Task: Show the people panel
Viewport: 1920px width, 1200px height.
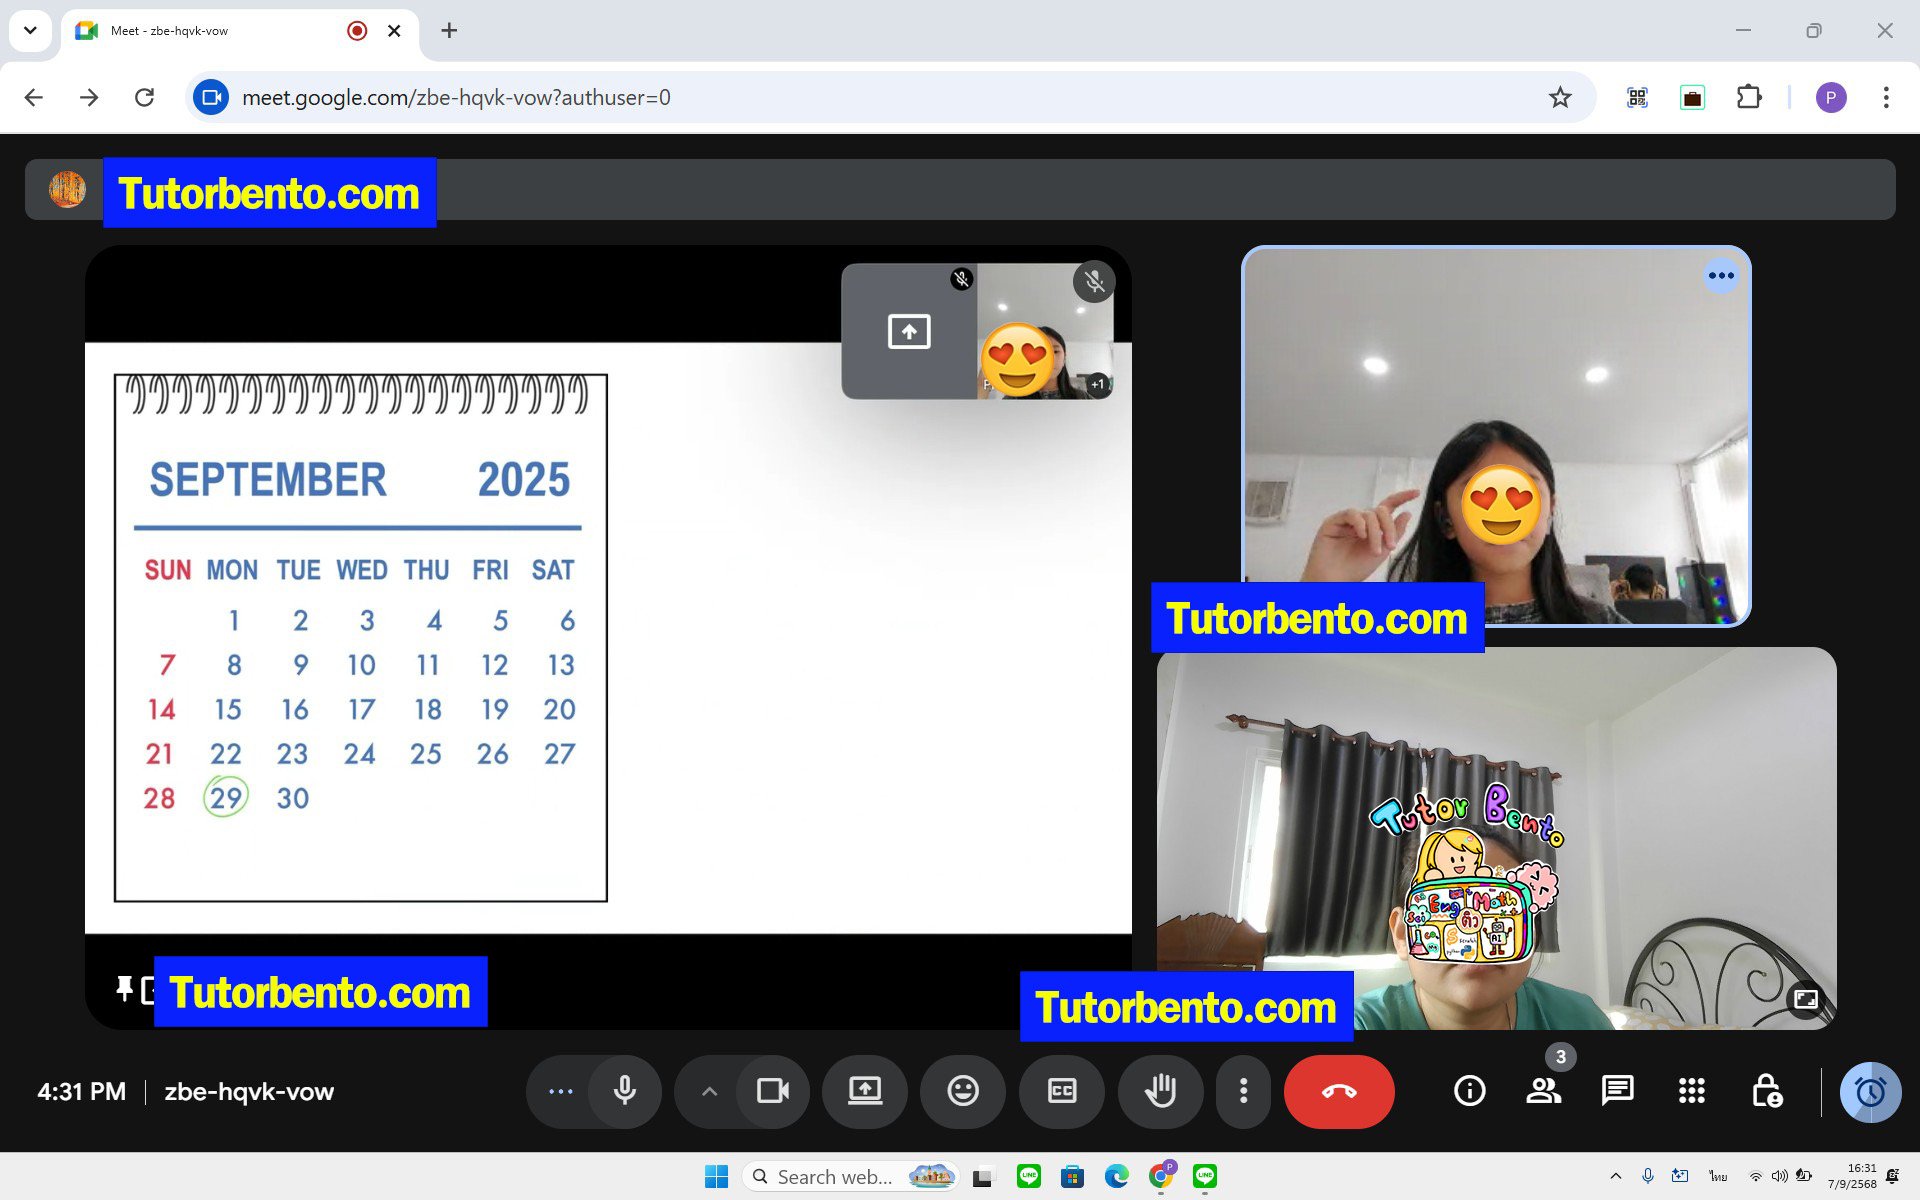Action: click(1543, 1091)
